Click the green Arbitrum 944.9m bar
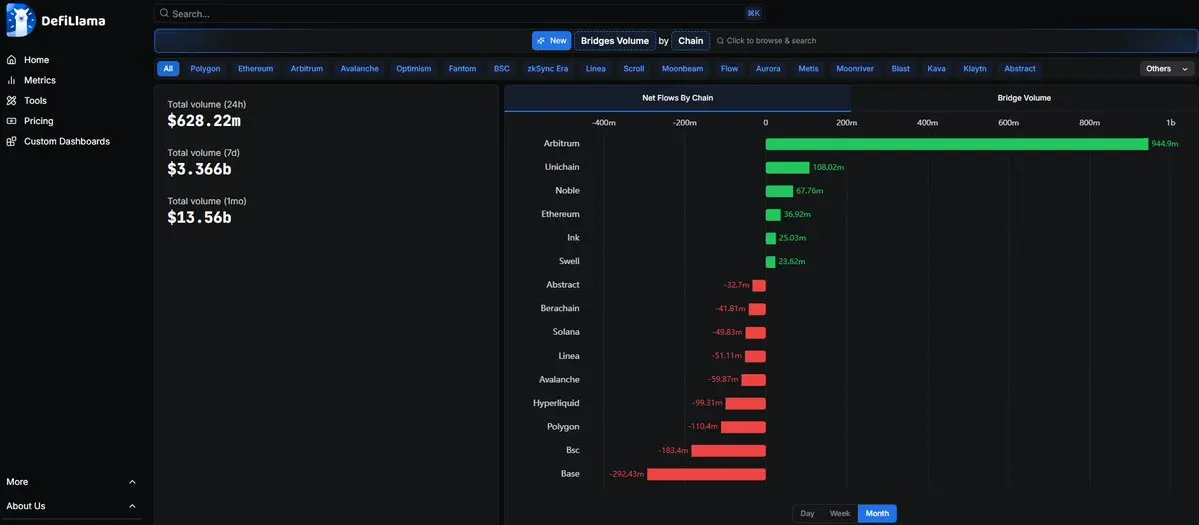The width and height of the screenshot is (1199, 525). [957, 144]
